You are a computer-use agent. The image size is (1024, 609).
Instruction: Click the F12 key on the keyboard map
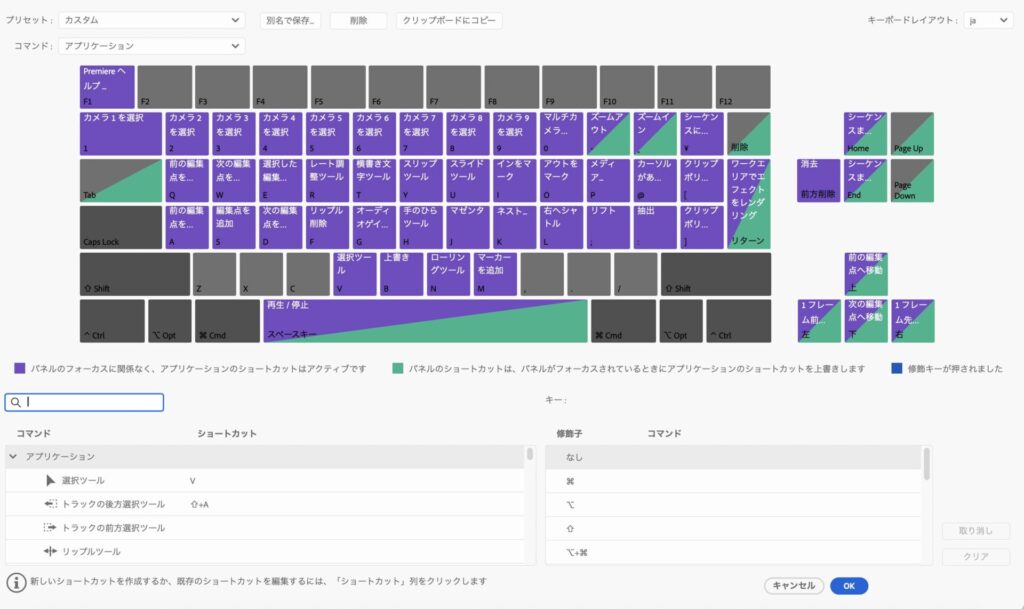pos(743,87)
